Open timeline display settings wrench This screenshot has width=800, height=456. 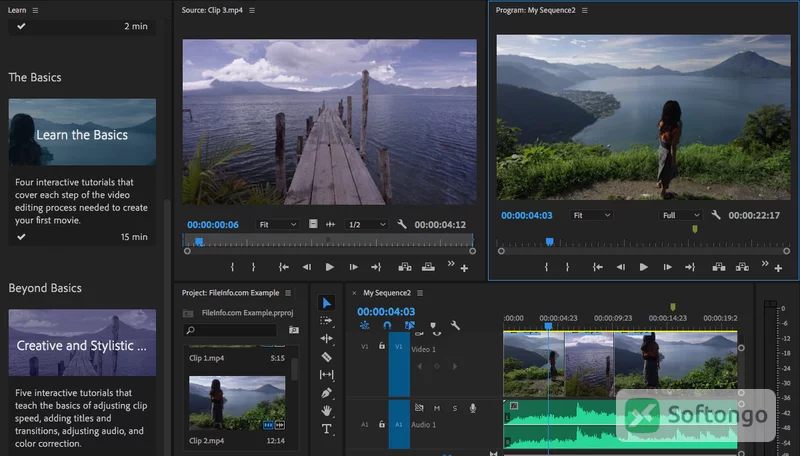pos(455,325)
